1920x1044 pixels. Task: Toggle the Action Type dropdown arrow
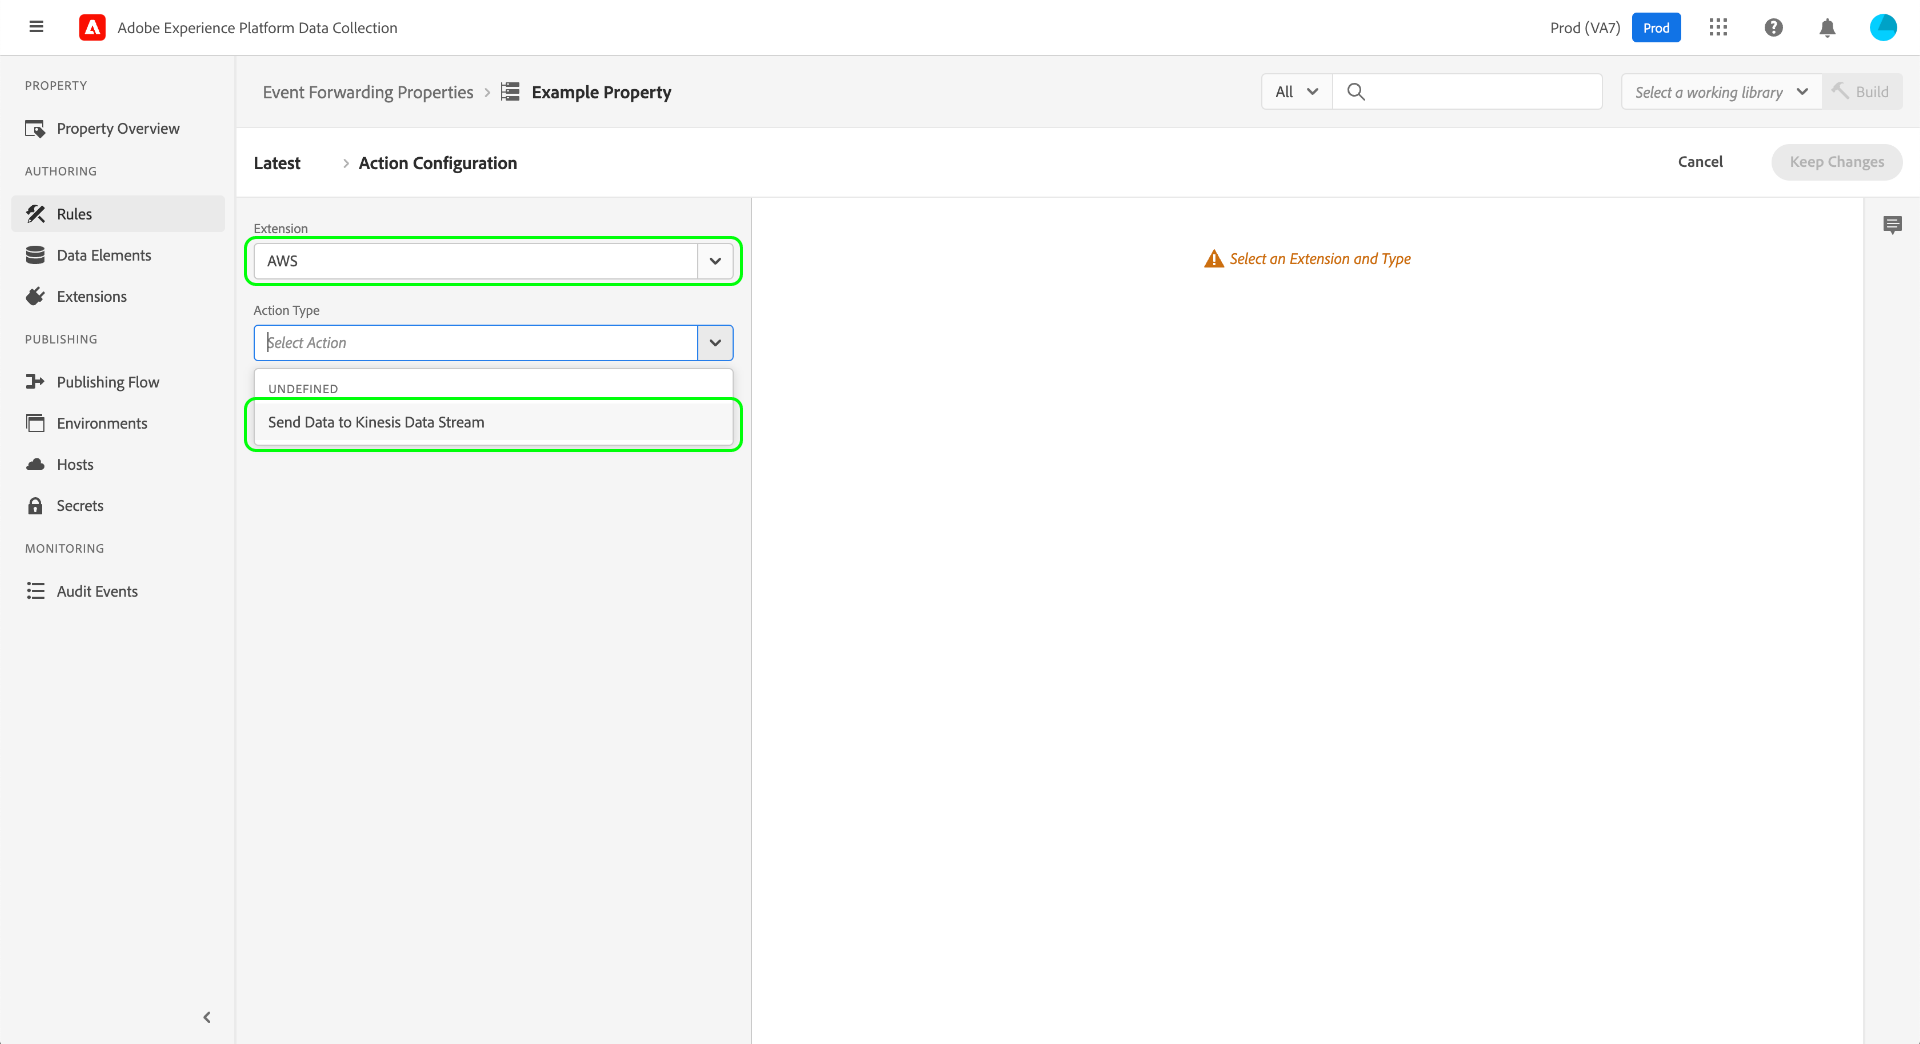pos(715,343)
